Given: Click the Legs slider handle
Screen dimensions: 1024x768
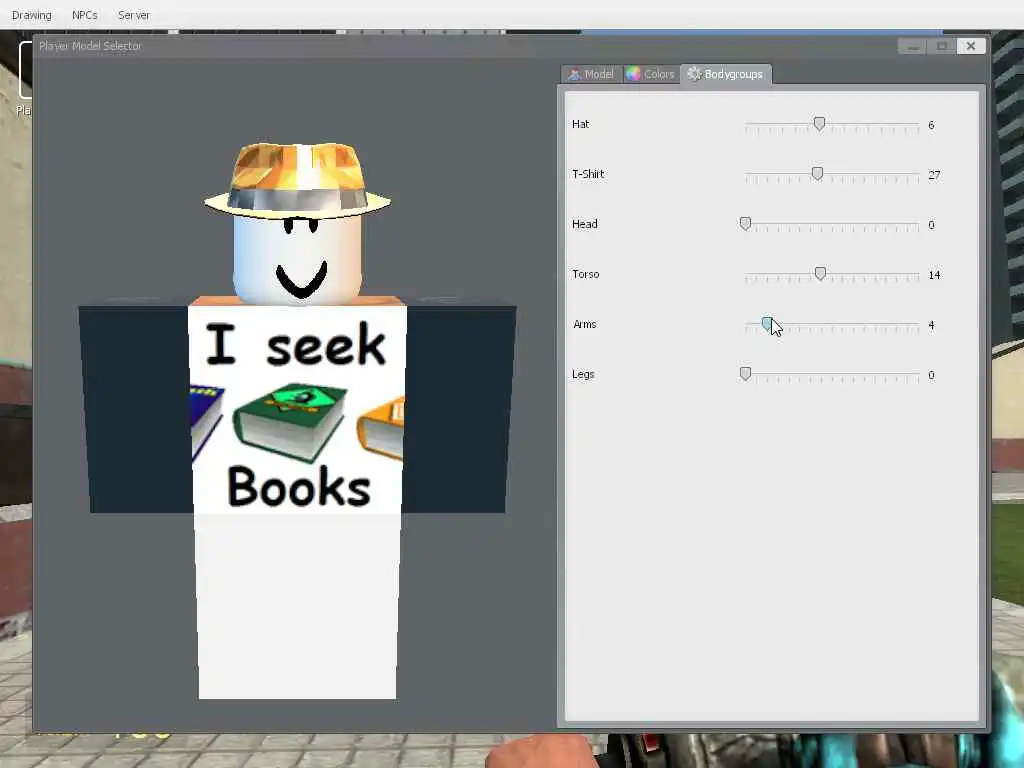Looking at the screenshot, I should pyautogui.click(x=745, y=374).
